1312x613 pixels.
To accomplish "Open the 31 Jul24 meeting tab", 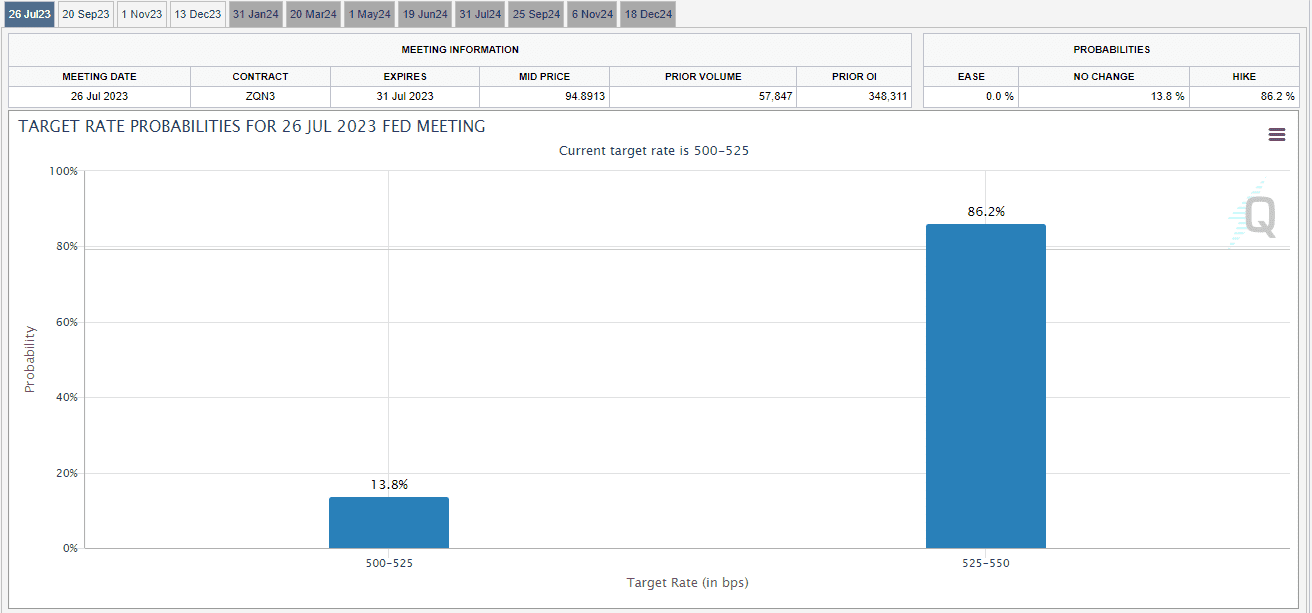I will click(480, 14).
